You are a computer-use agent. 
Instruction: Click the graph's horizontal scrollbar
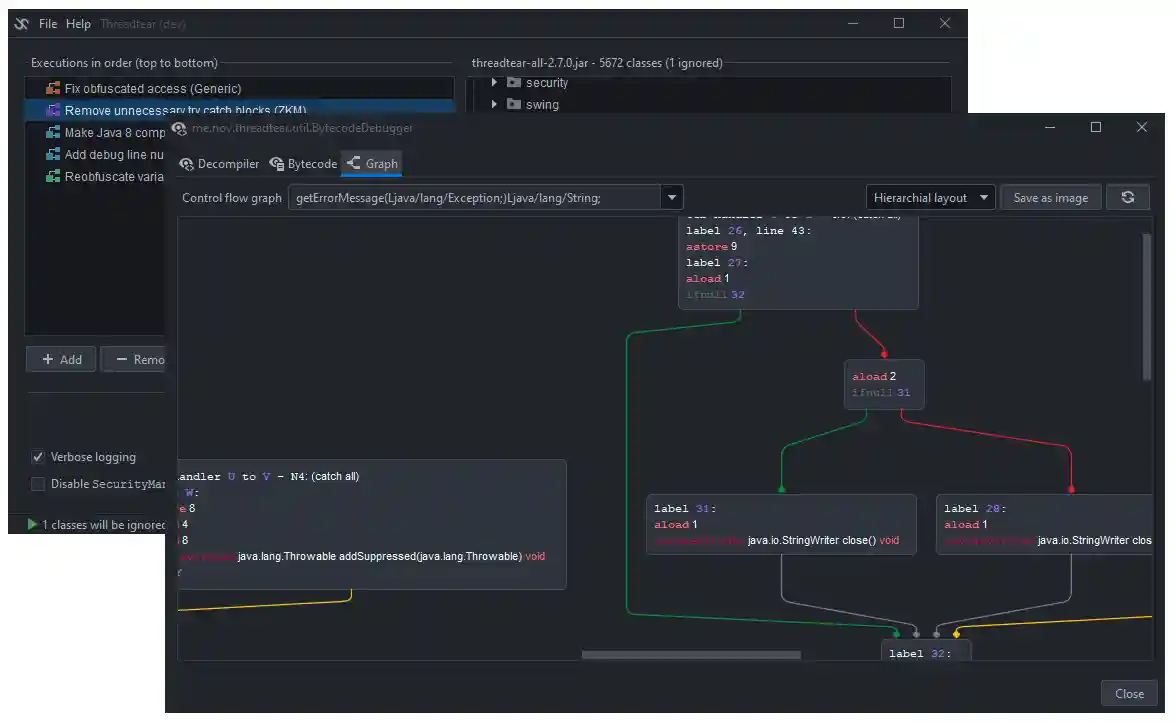click(690, 654)
